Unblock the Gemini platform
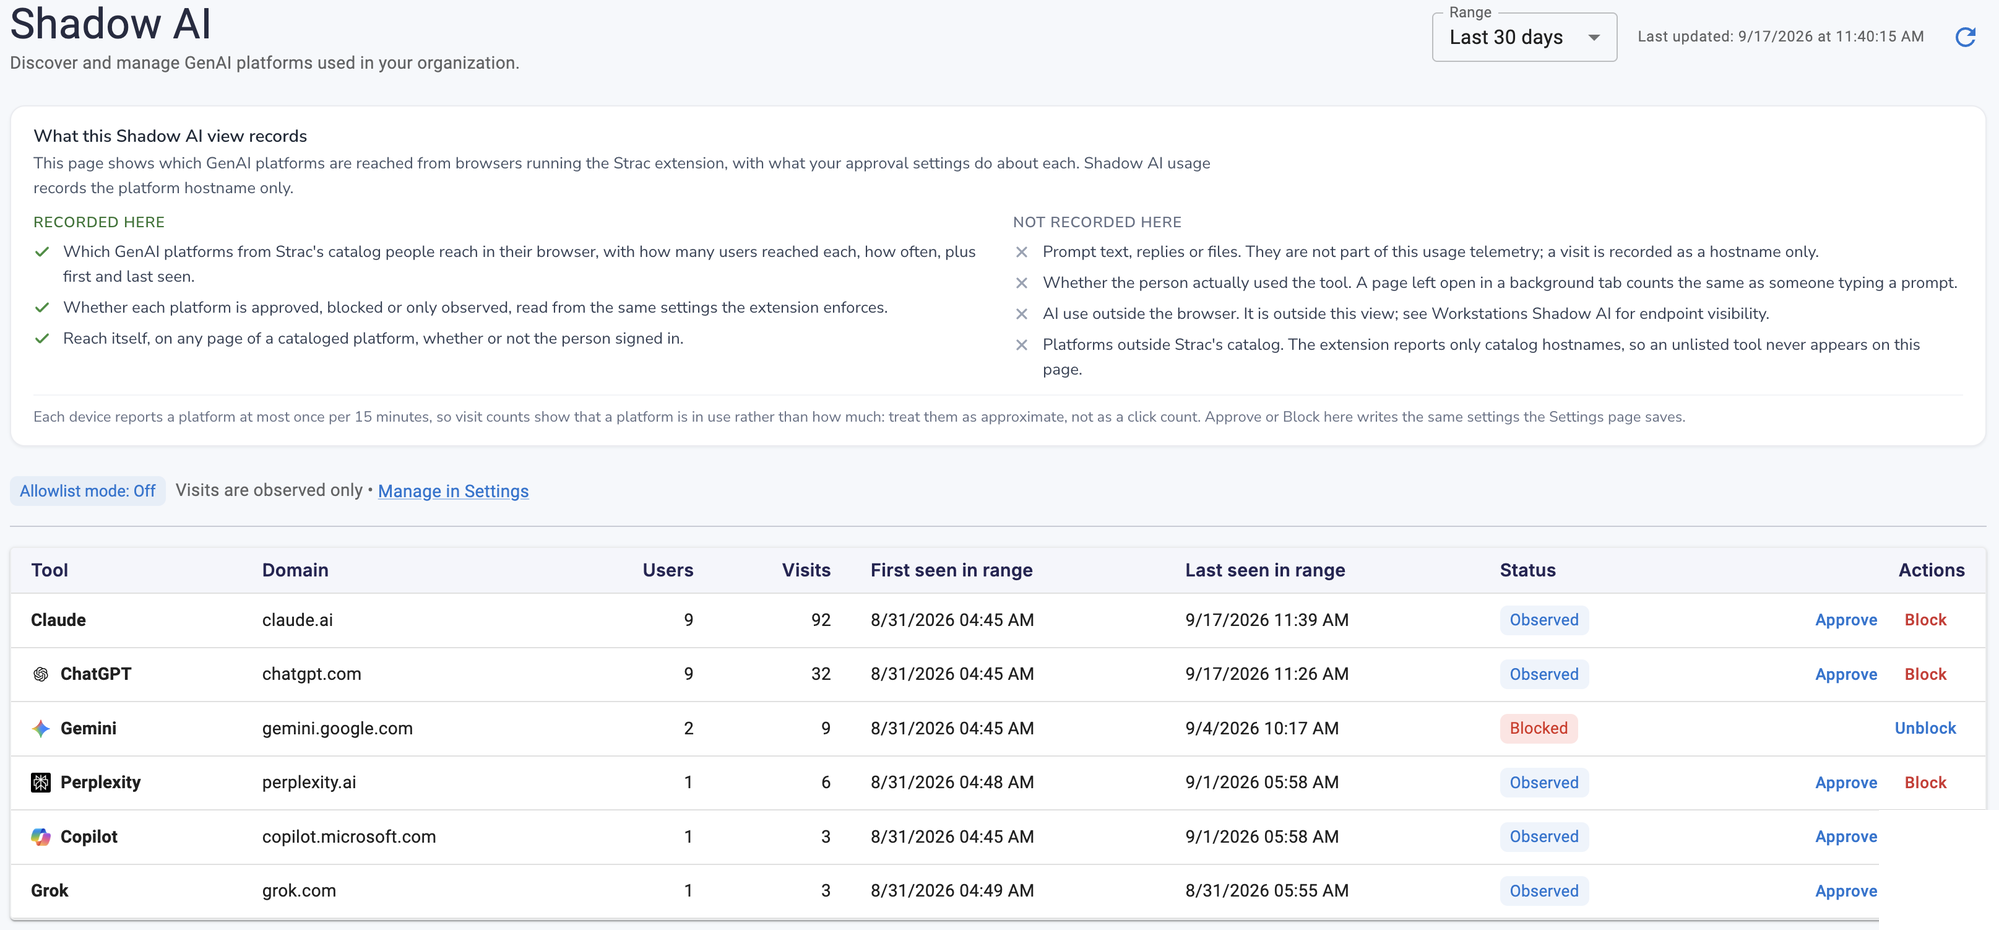 [x=1925, y=728]
